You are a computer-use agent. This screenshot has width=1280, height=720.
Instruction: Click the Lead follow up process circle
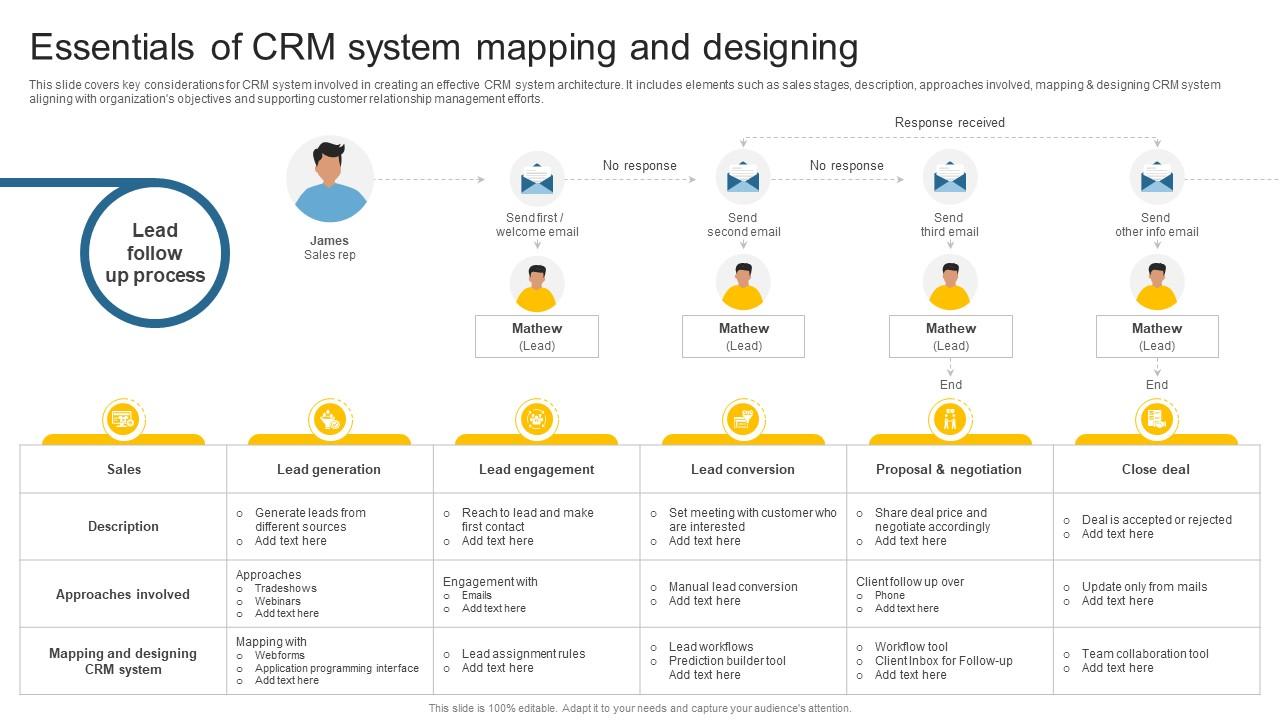(155, 252)
